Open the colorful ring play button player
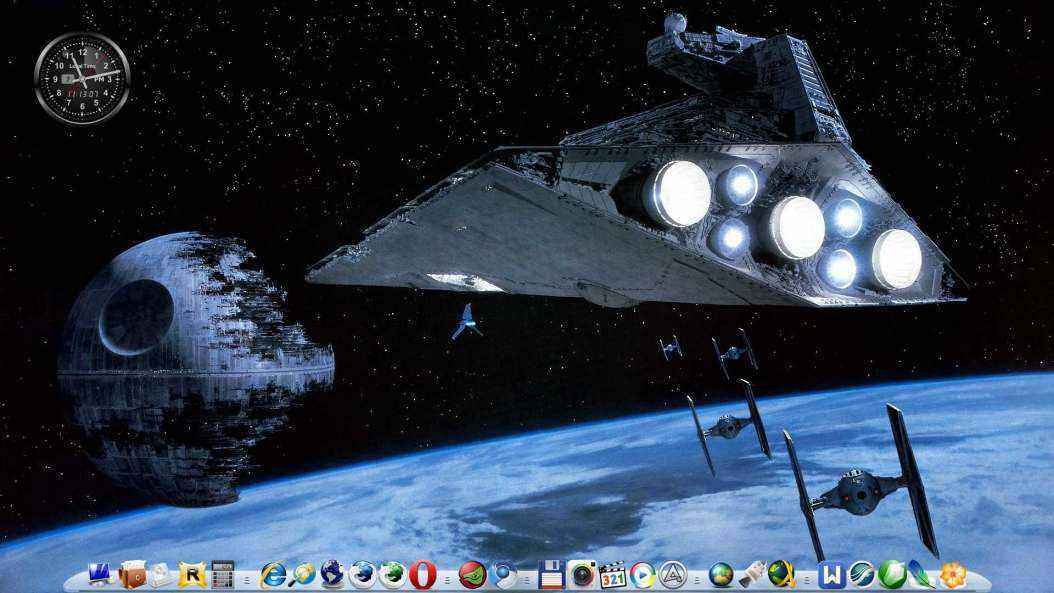1054x593 pixels. point(643,575)
